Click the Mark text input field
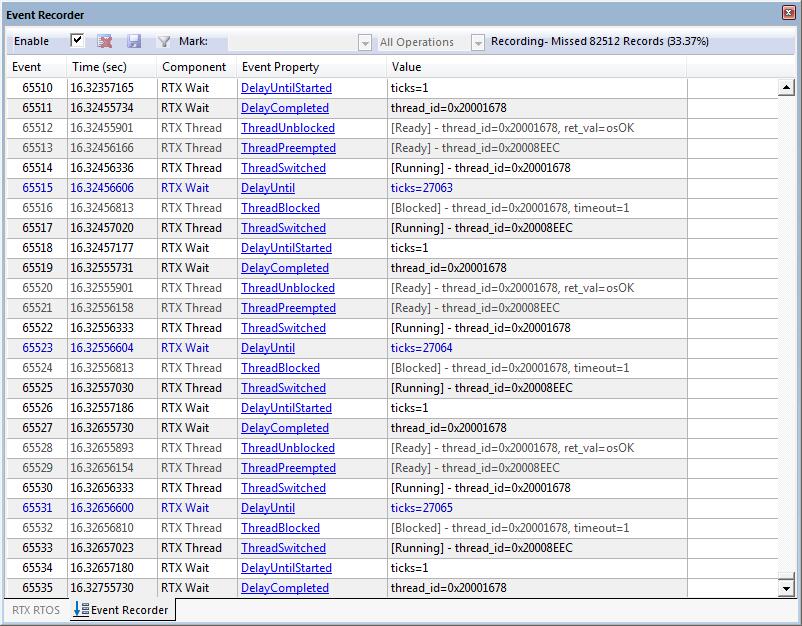 coord(293,41)
